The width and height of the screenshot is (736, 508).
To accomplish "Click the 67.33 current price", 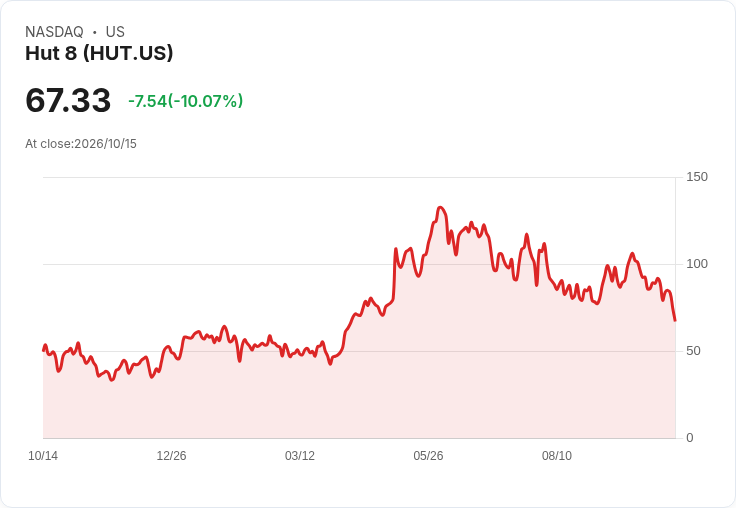I will pos(68,100).
